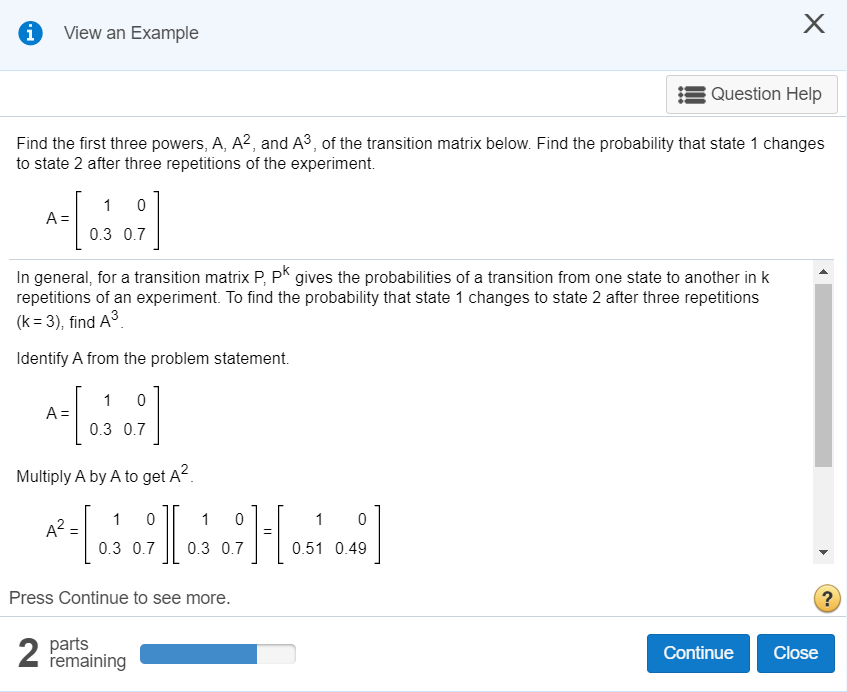Click the scrollbar down arrow
The image size is (847, 692).
(822, 551)
